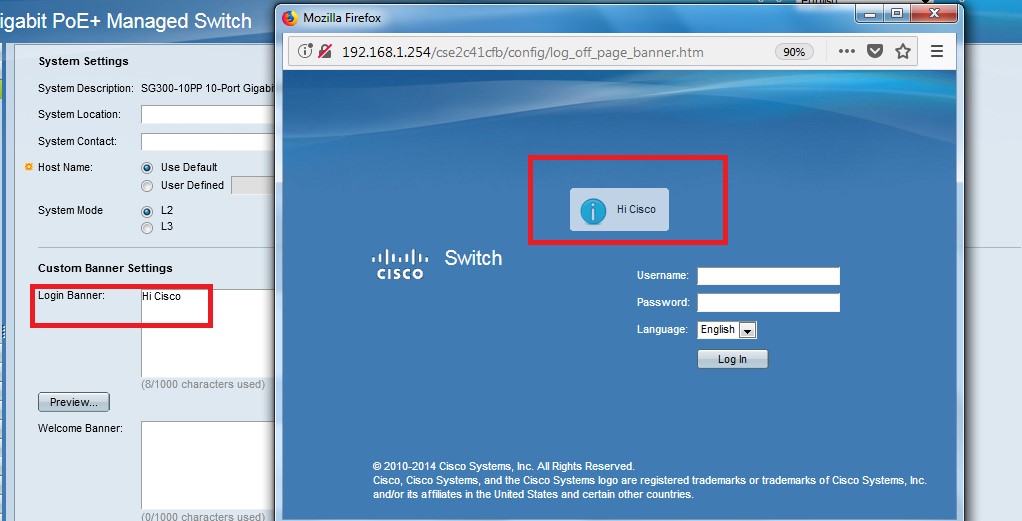Click the System Settings heading

point(83,61)
